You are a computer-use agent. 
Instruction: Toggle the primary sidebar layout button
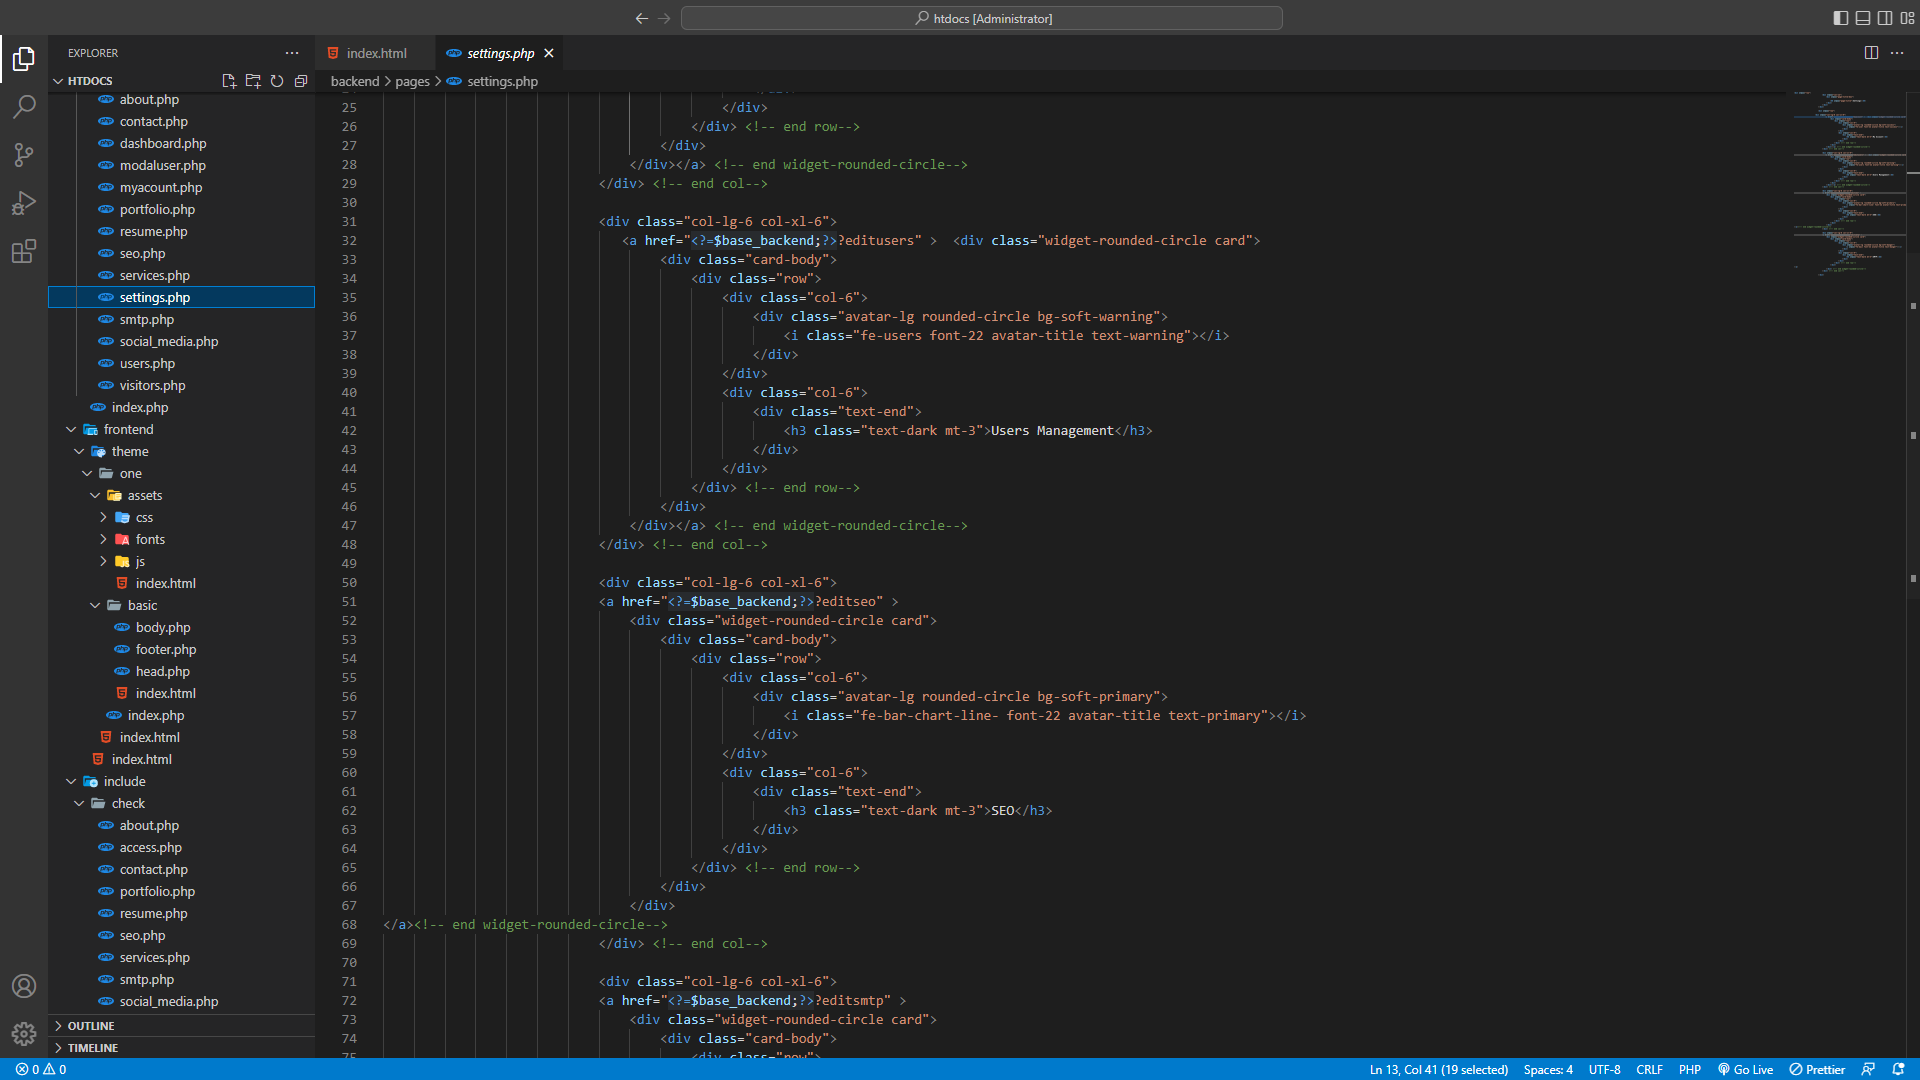tap(1840, 18)
